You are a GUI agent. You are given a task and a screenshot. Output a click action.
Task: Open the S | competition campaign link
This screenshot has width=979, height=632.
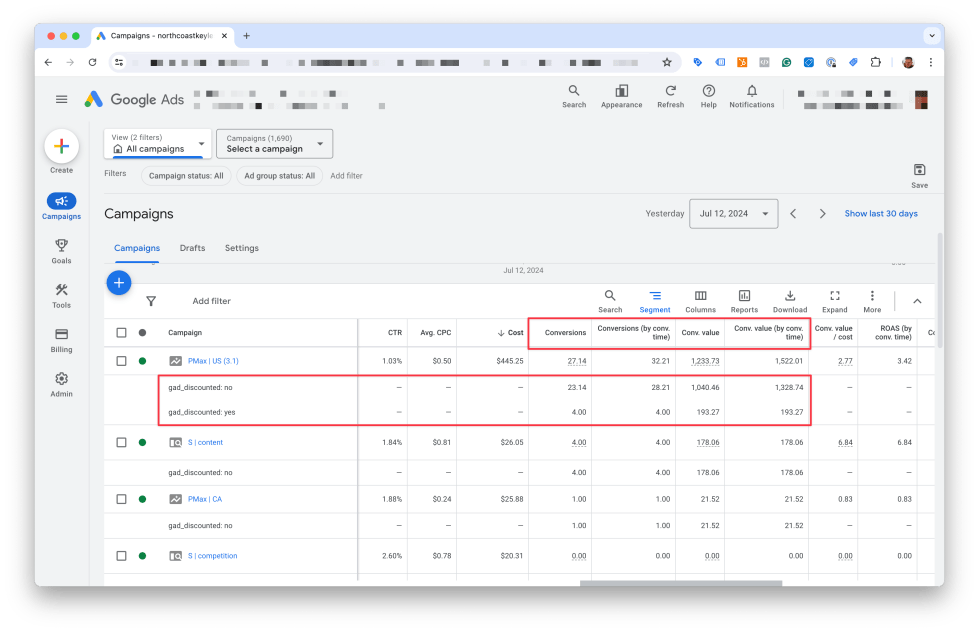pos(212,556)
